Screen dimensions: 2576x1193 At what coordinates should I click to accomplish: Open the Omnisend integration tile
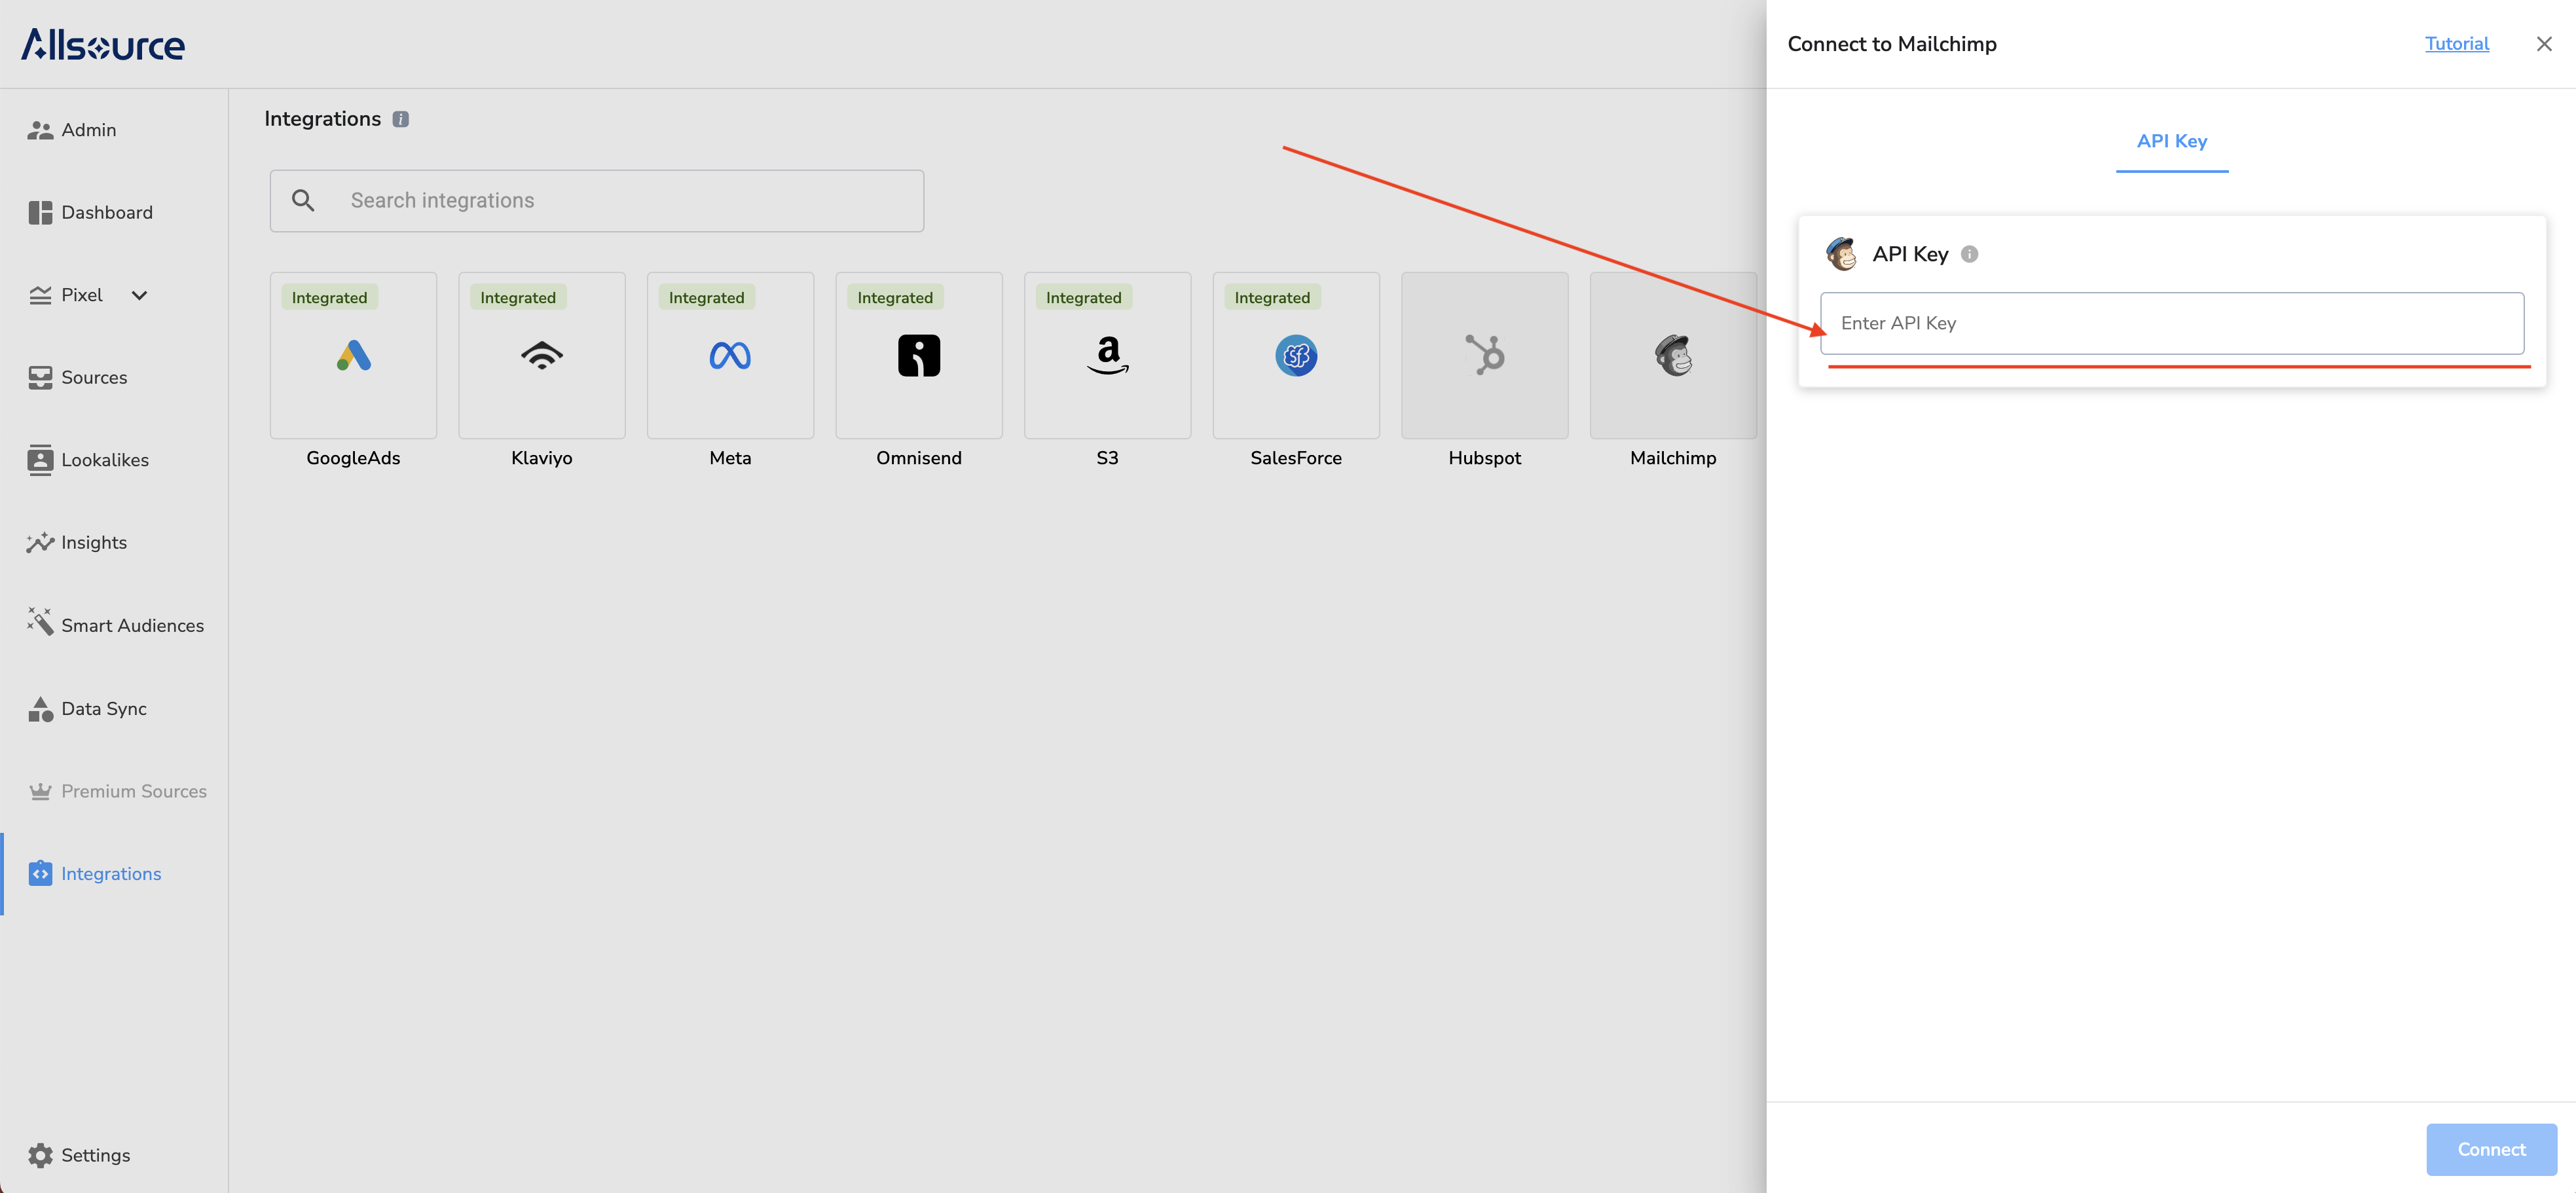tap(918, 356)
